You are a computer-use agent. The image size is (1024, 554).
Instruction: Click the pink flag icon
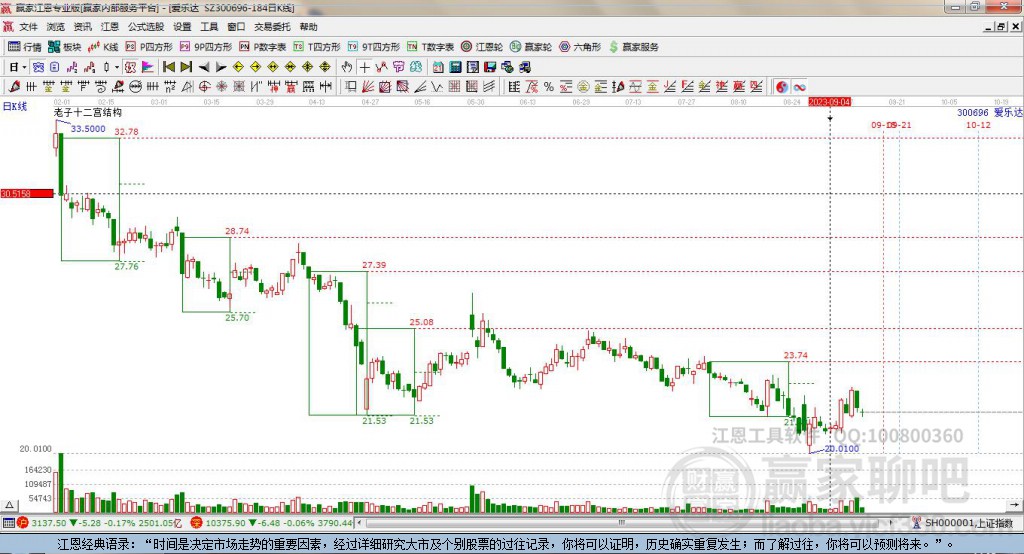(148, 67)
